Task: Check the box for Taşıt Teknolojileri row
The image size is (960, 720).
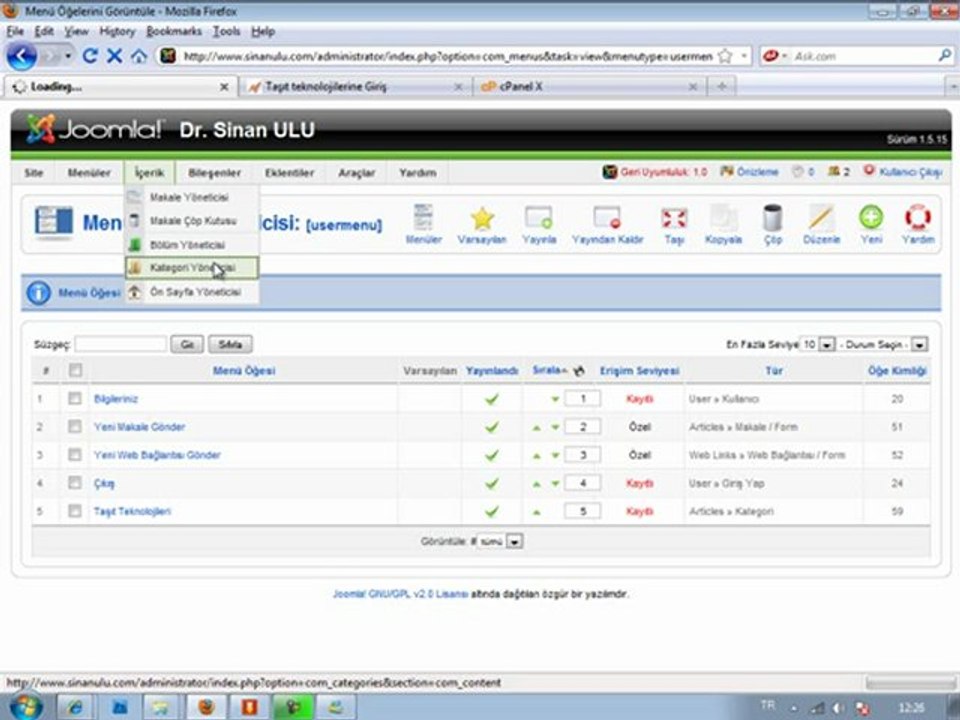Action: pos(75,511)
